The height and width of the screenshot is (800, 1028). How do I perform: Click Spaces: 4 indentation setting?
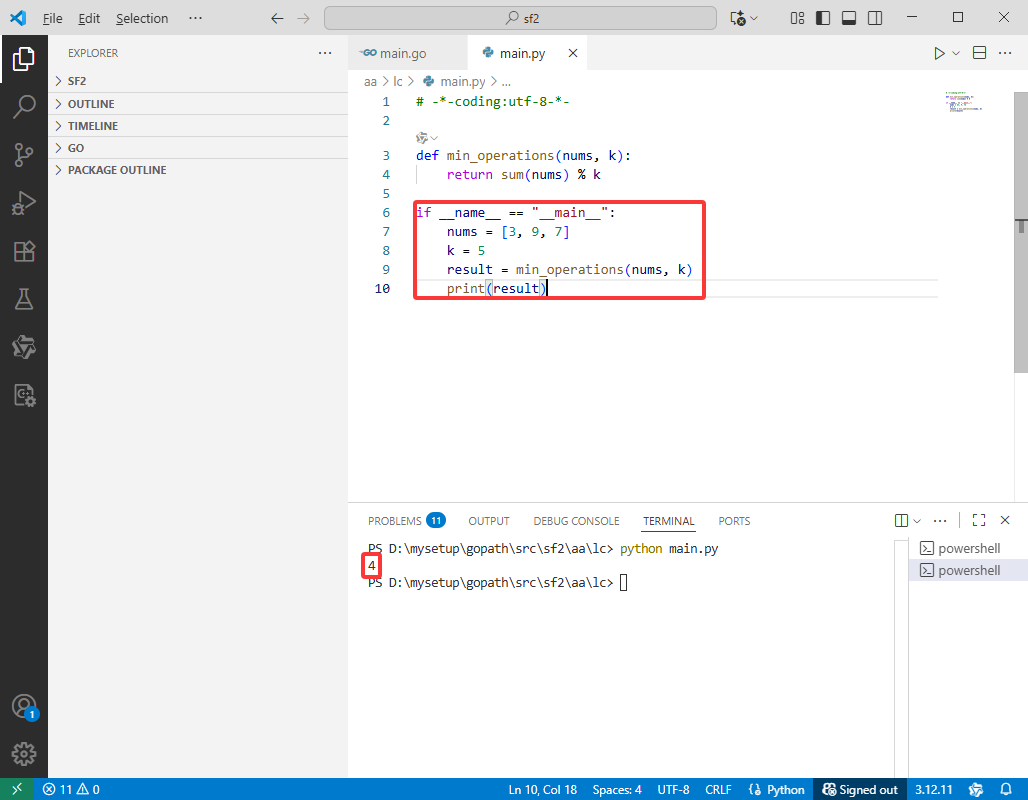pyautogui.click(x=617, y=790)
